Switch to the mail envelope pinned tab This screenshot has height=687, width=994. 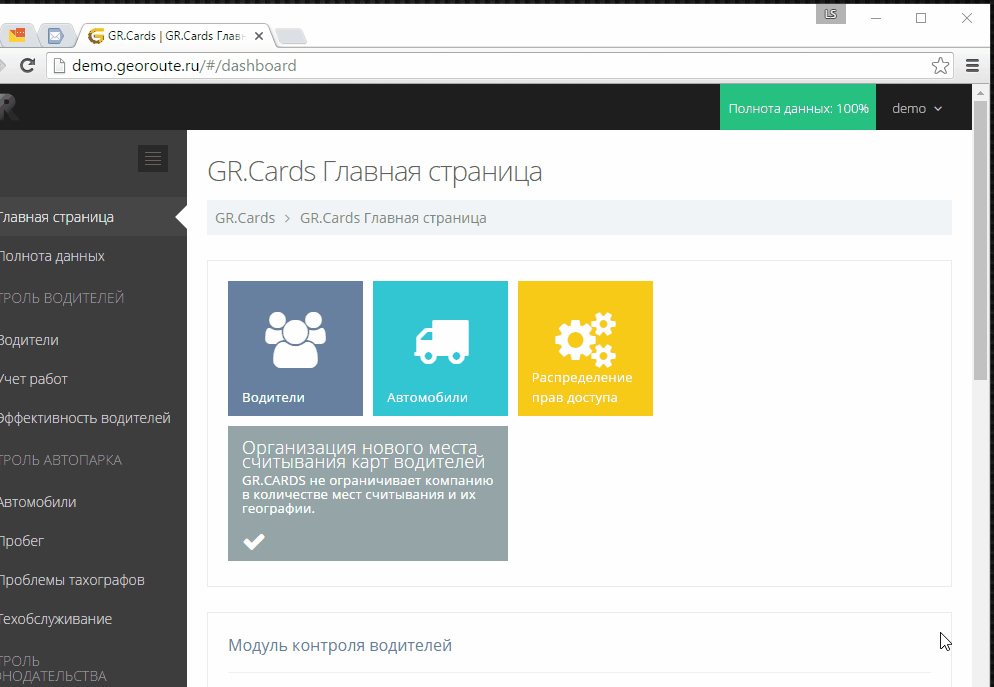tap(56, 36)
